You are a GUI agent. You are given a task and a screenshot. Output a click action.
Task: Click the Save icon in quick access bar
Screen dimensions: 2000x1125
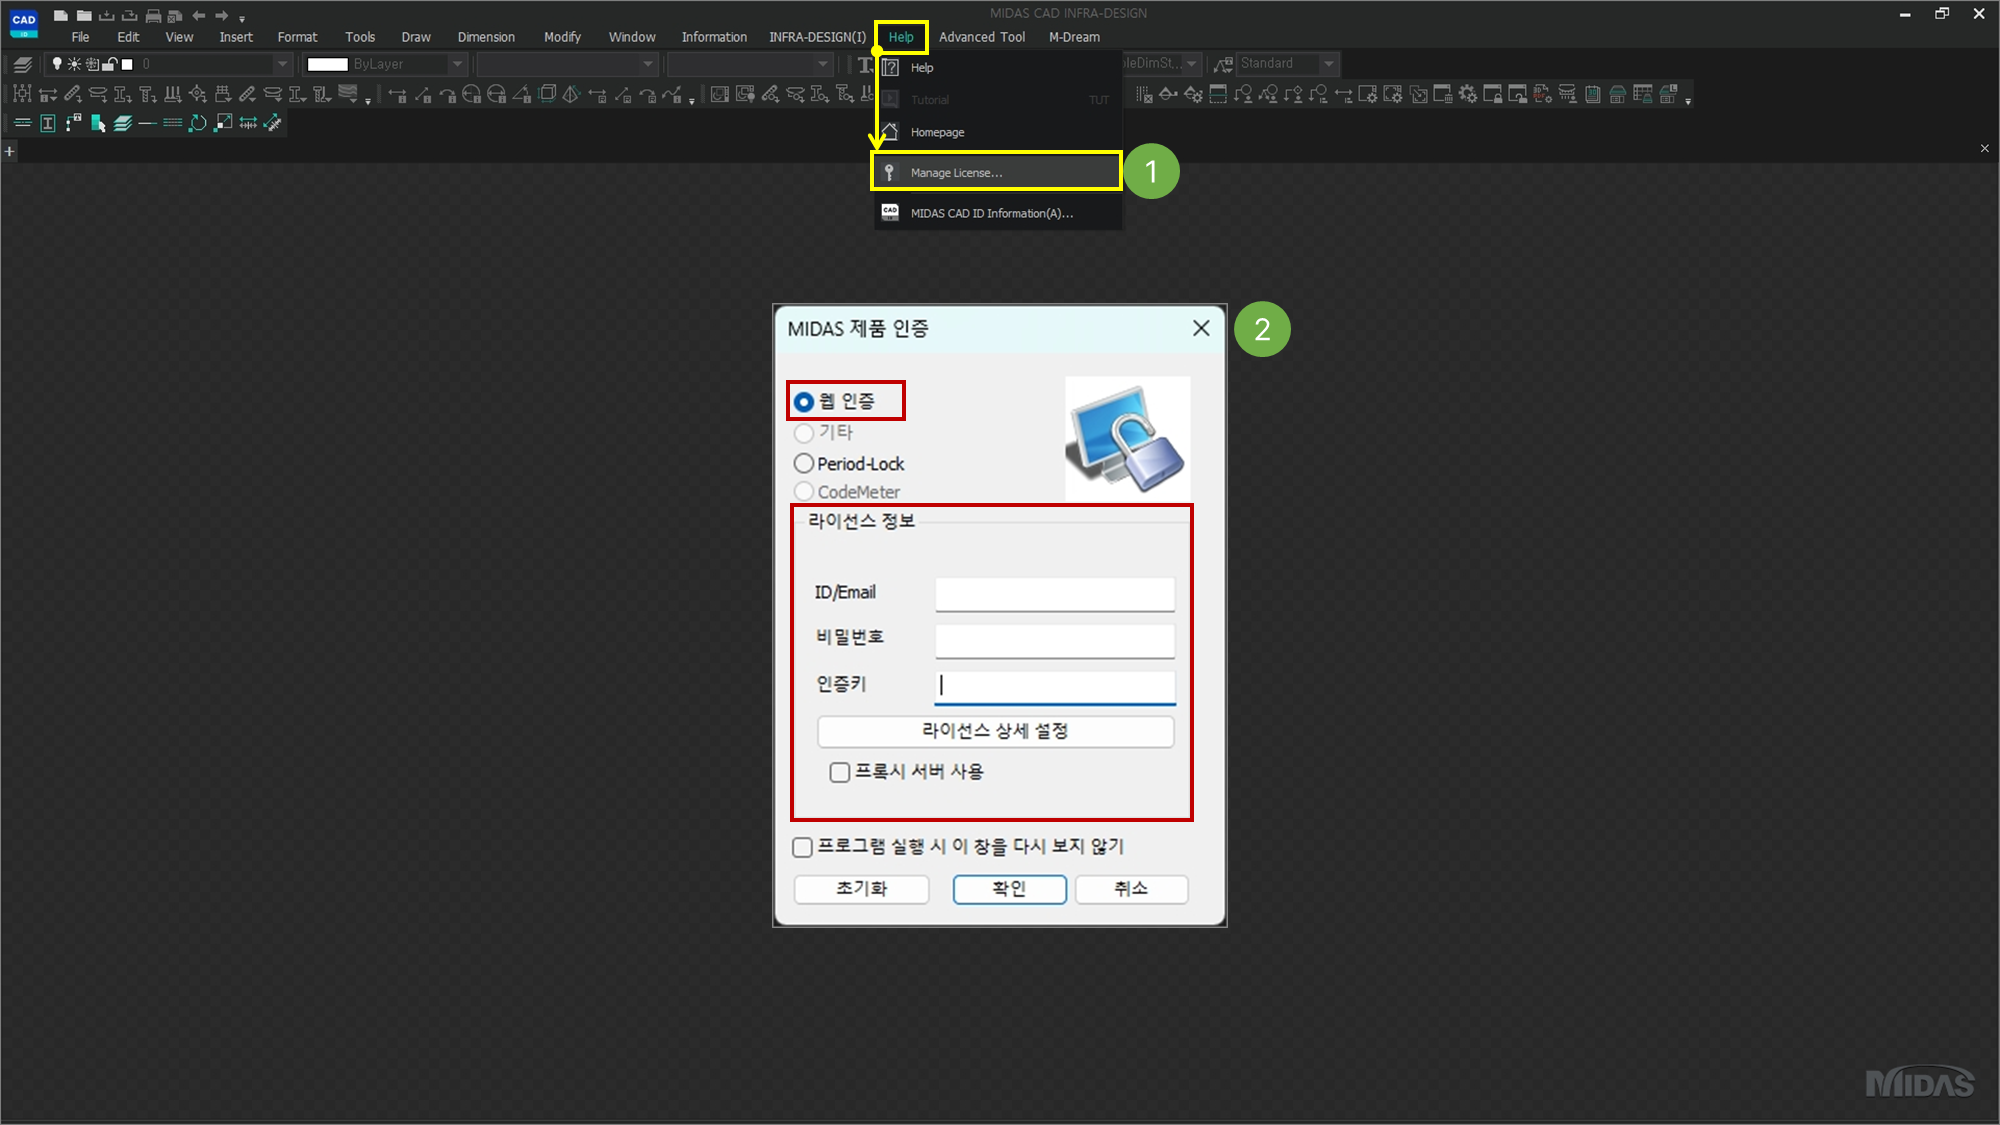point(107,15)
